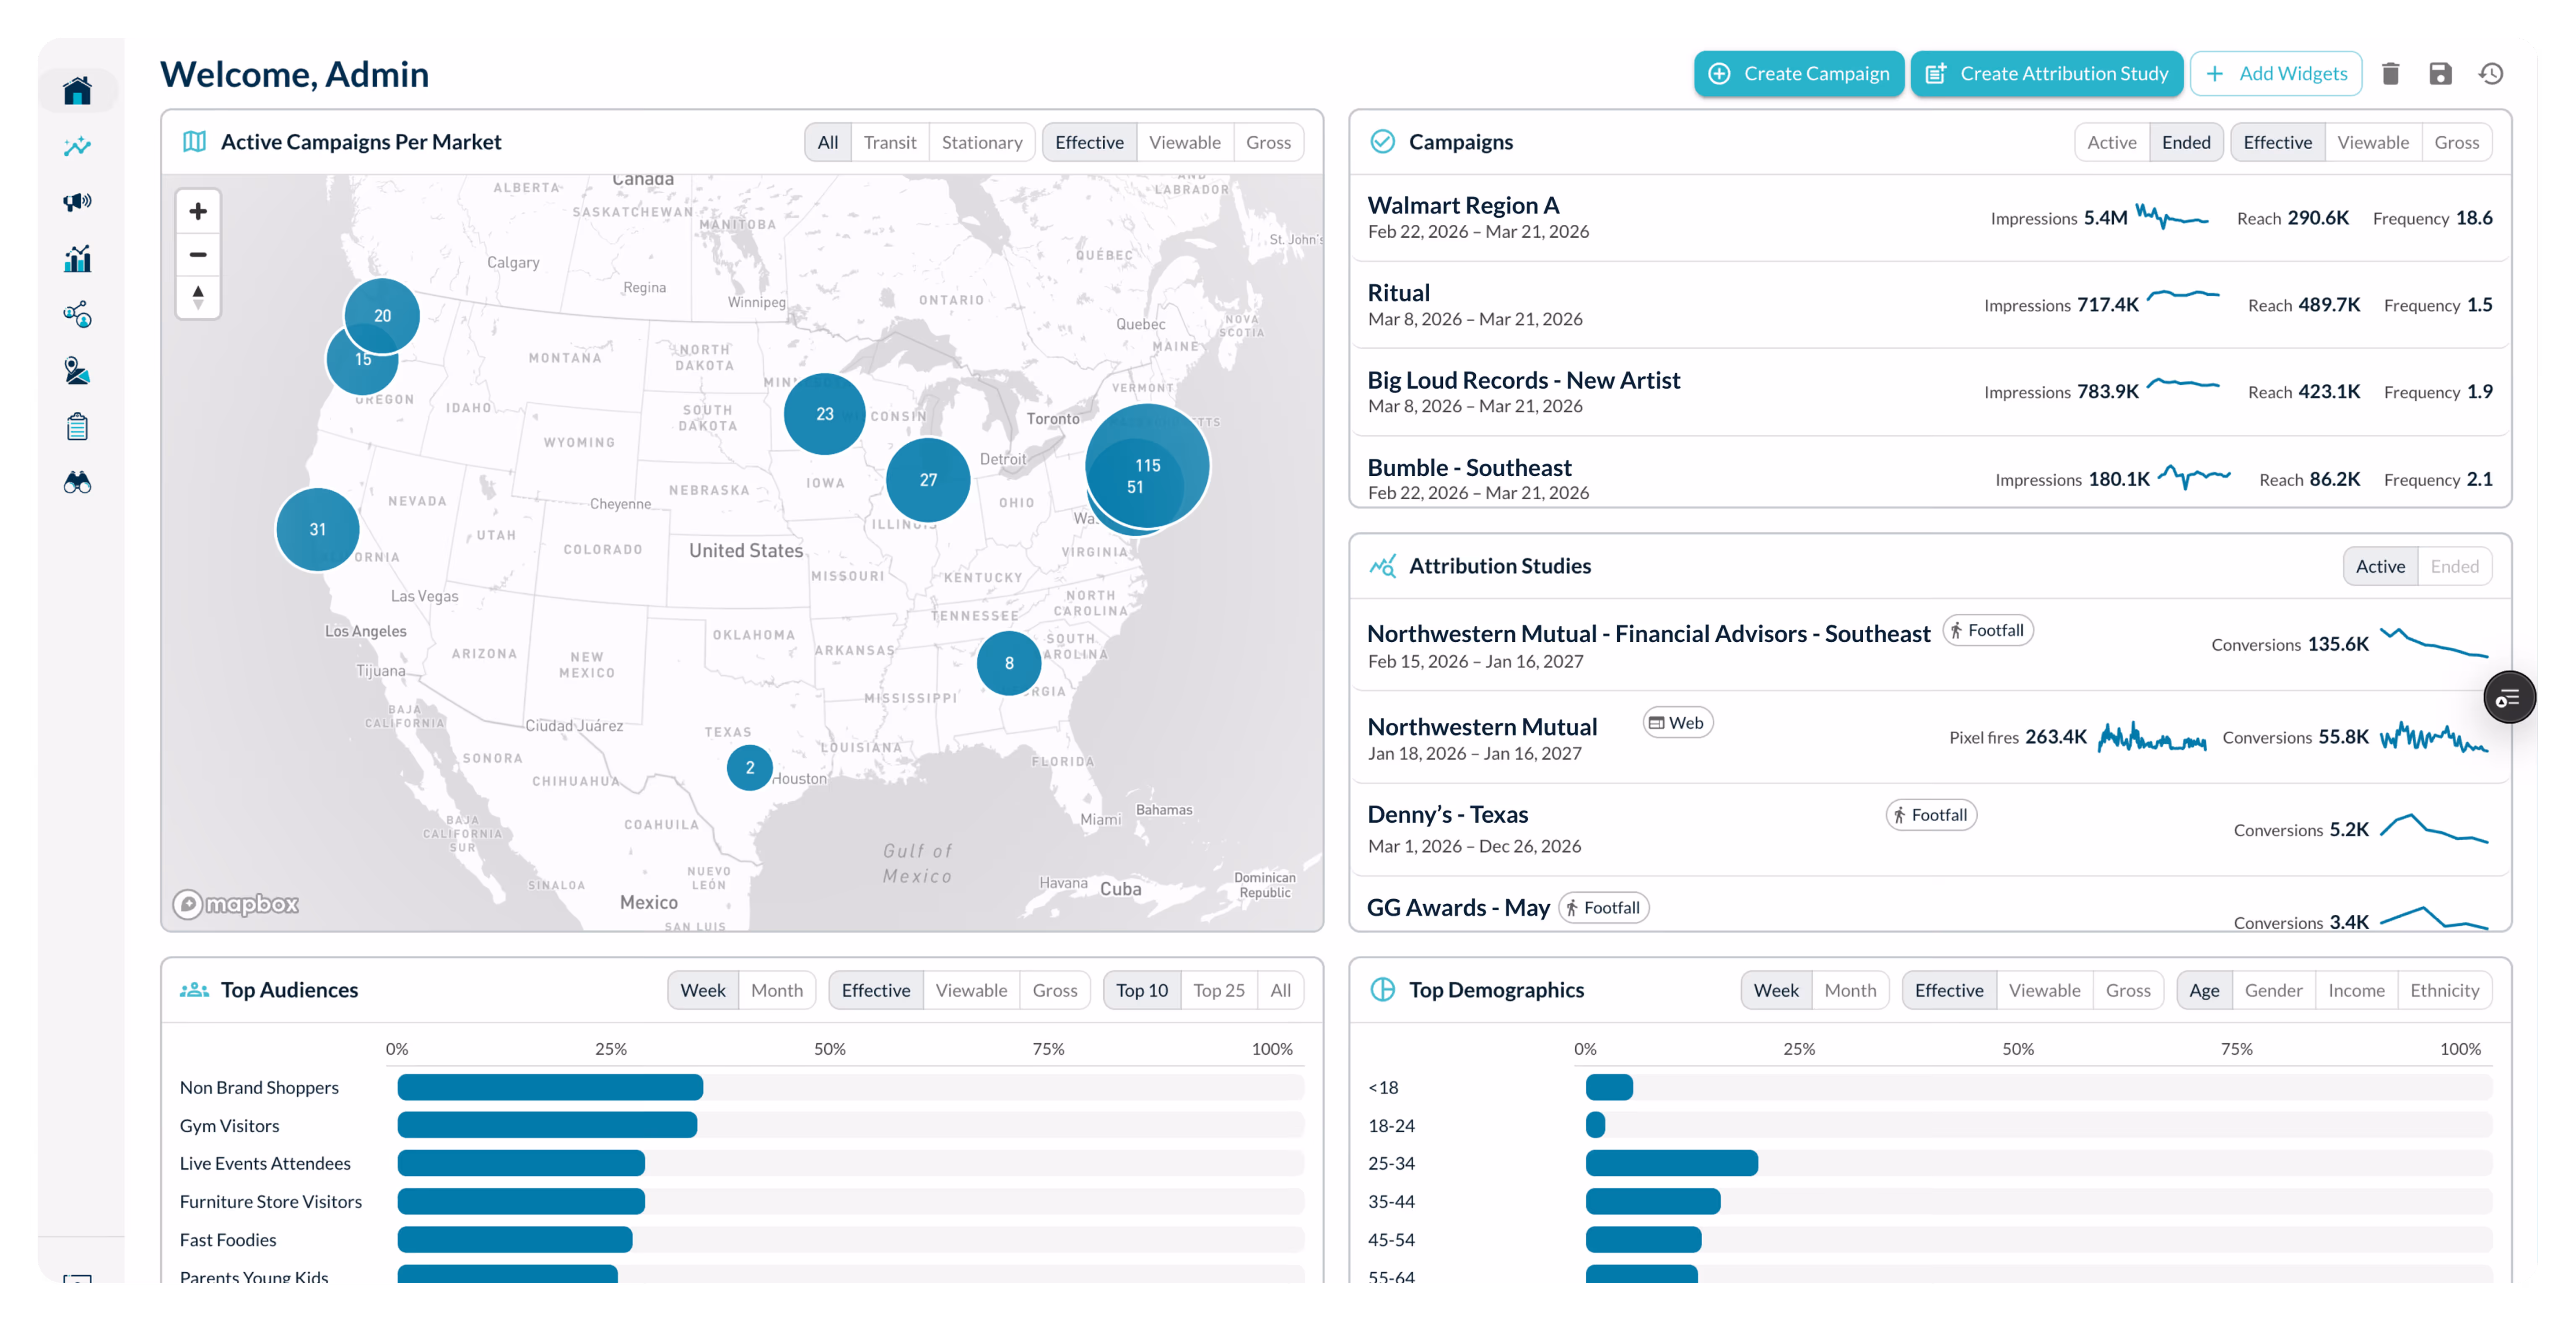Open the bar chart reports sidebar icon
2576x1321 pixels.
click(x=77, y=259)
